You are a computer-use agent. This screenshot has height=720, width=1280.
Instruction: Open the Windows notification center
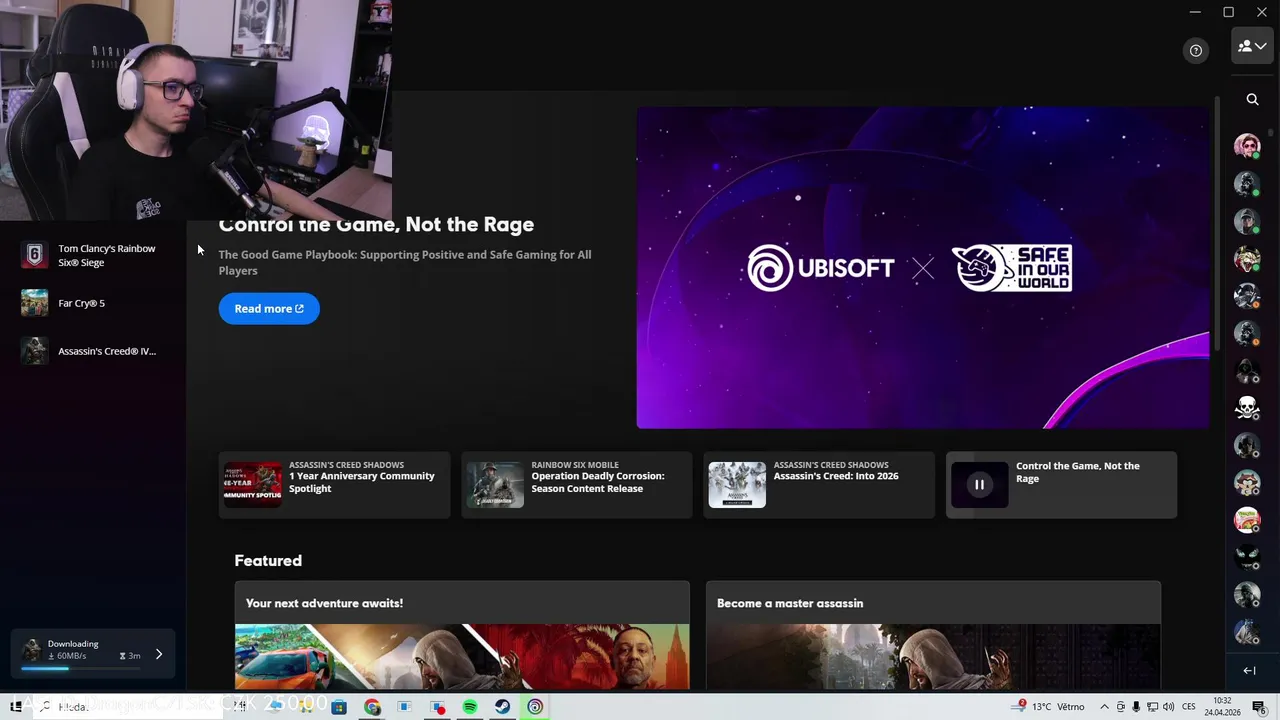point(1259,707)
